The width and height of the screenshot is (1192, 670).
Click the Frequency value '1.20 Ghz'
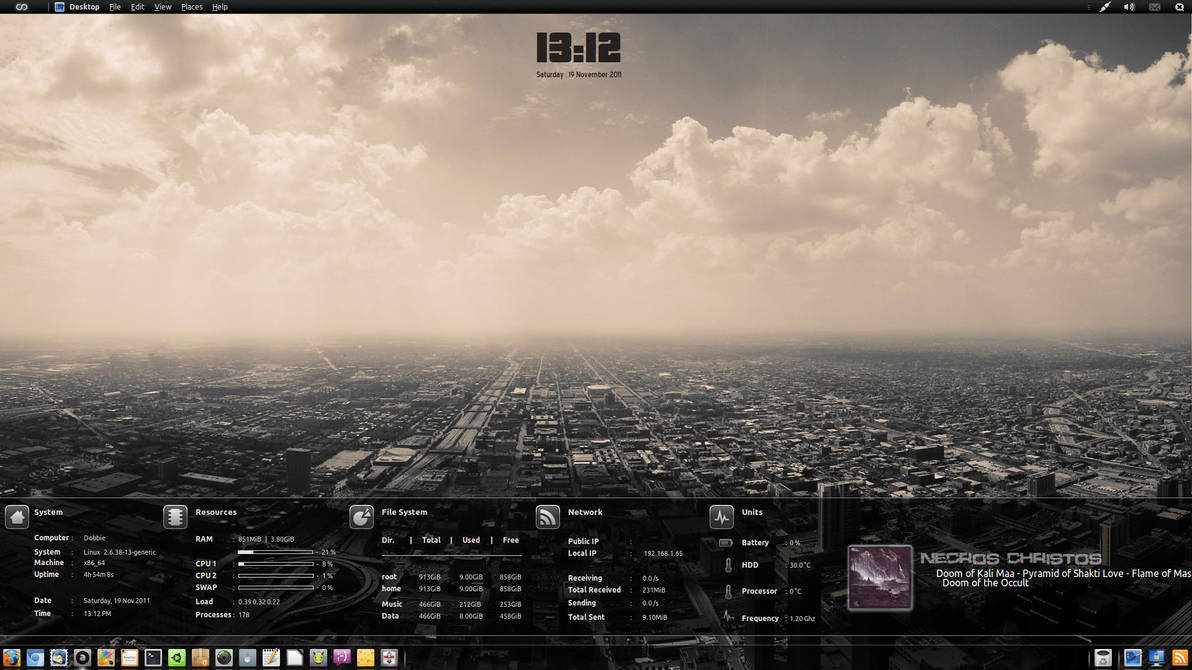click(802, 619)
